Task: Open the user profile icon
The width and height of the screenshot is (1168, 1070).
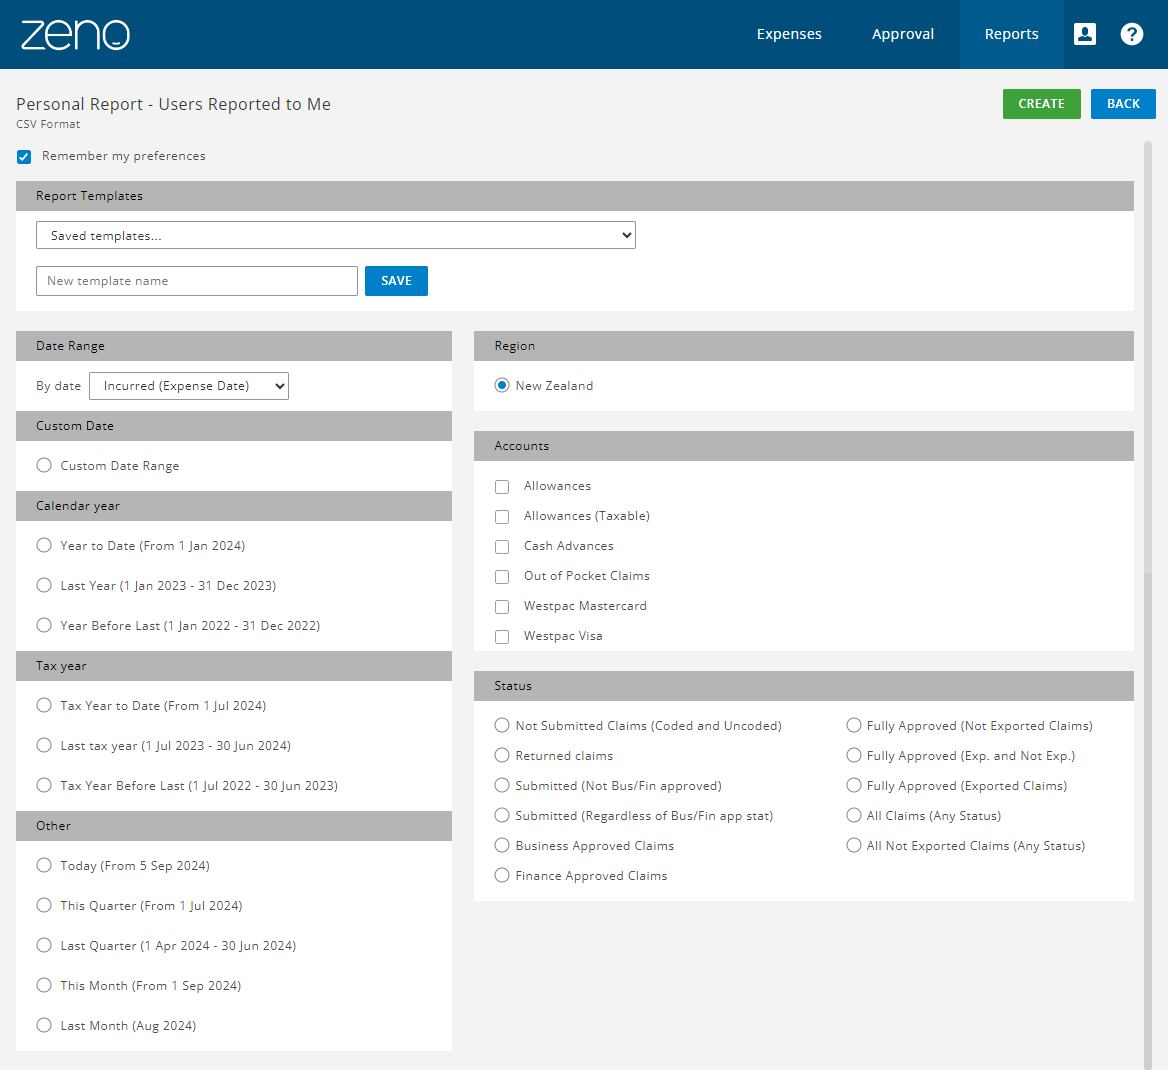Action: point(1085,34)
